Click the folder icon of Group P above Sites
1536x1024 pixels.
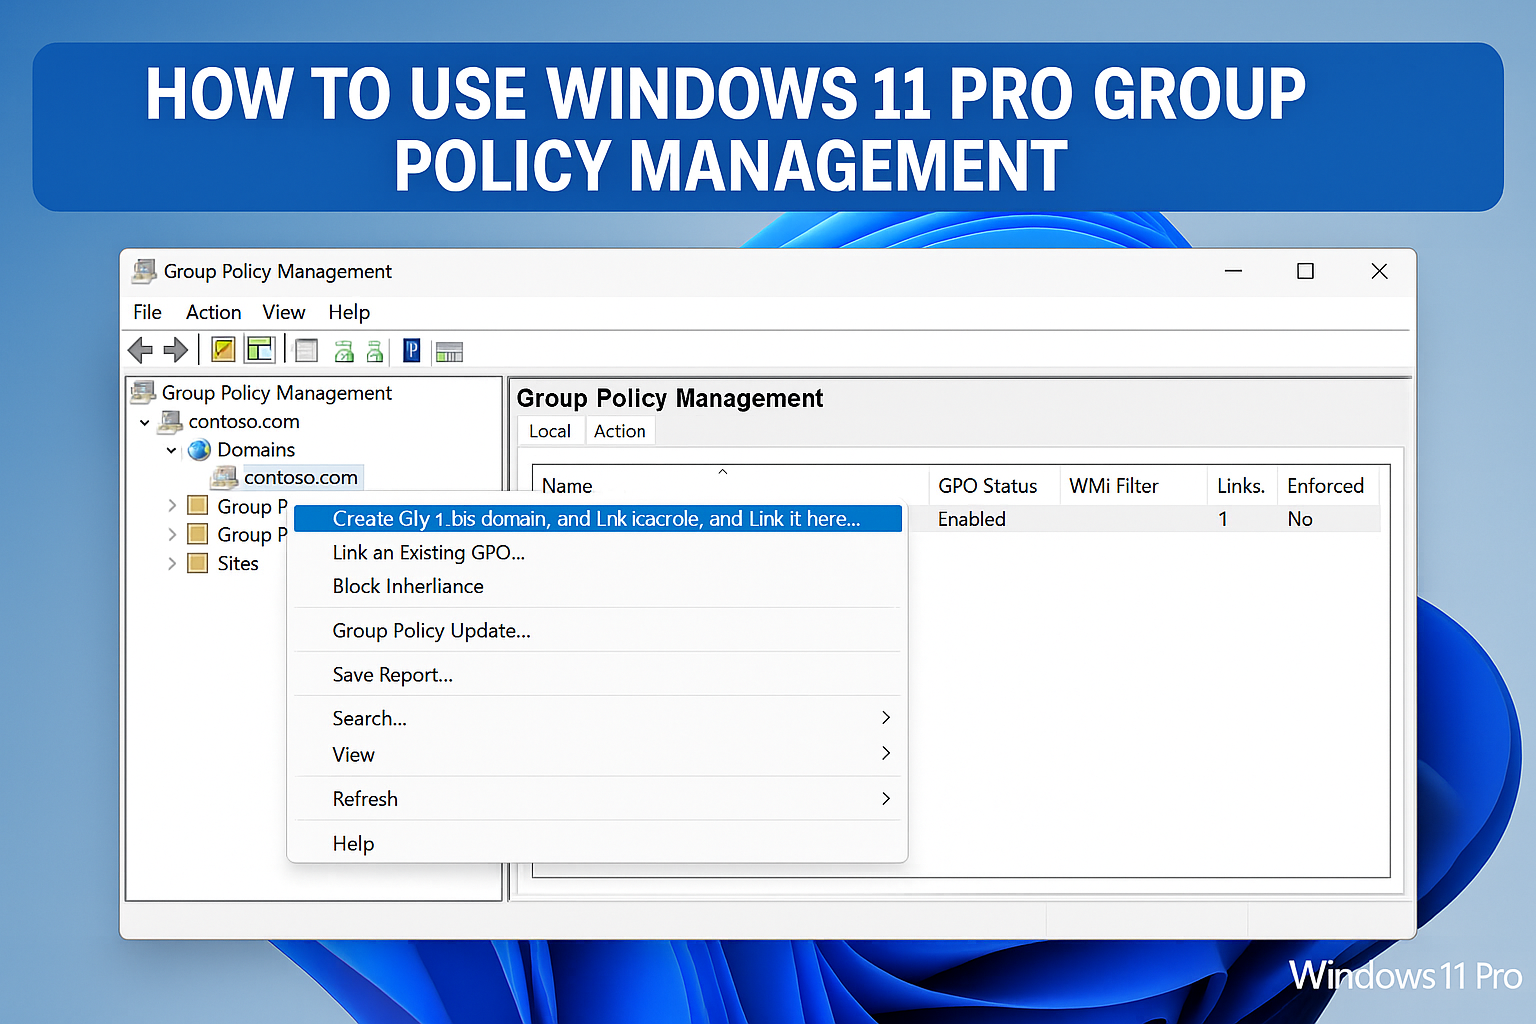pyautogui.click(x=198, y=534)
